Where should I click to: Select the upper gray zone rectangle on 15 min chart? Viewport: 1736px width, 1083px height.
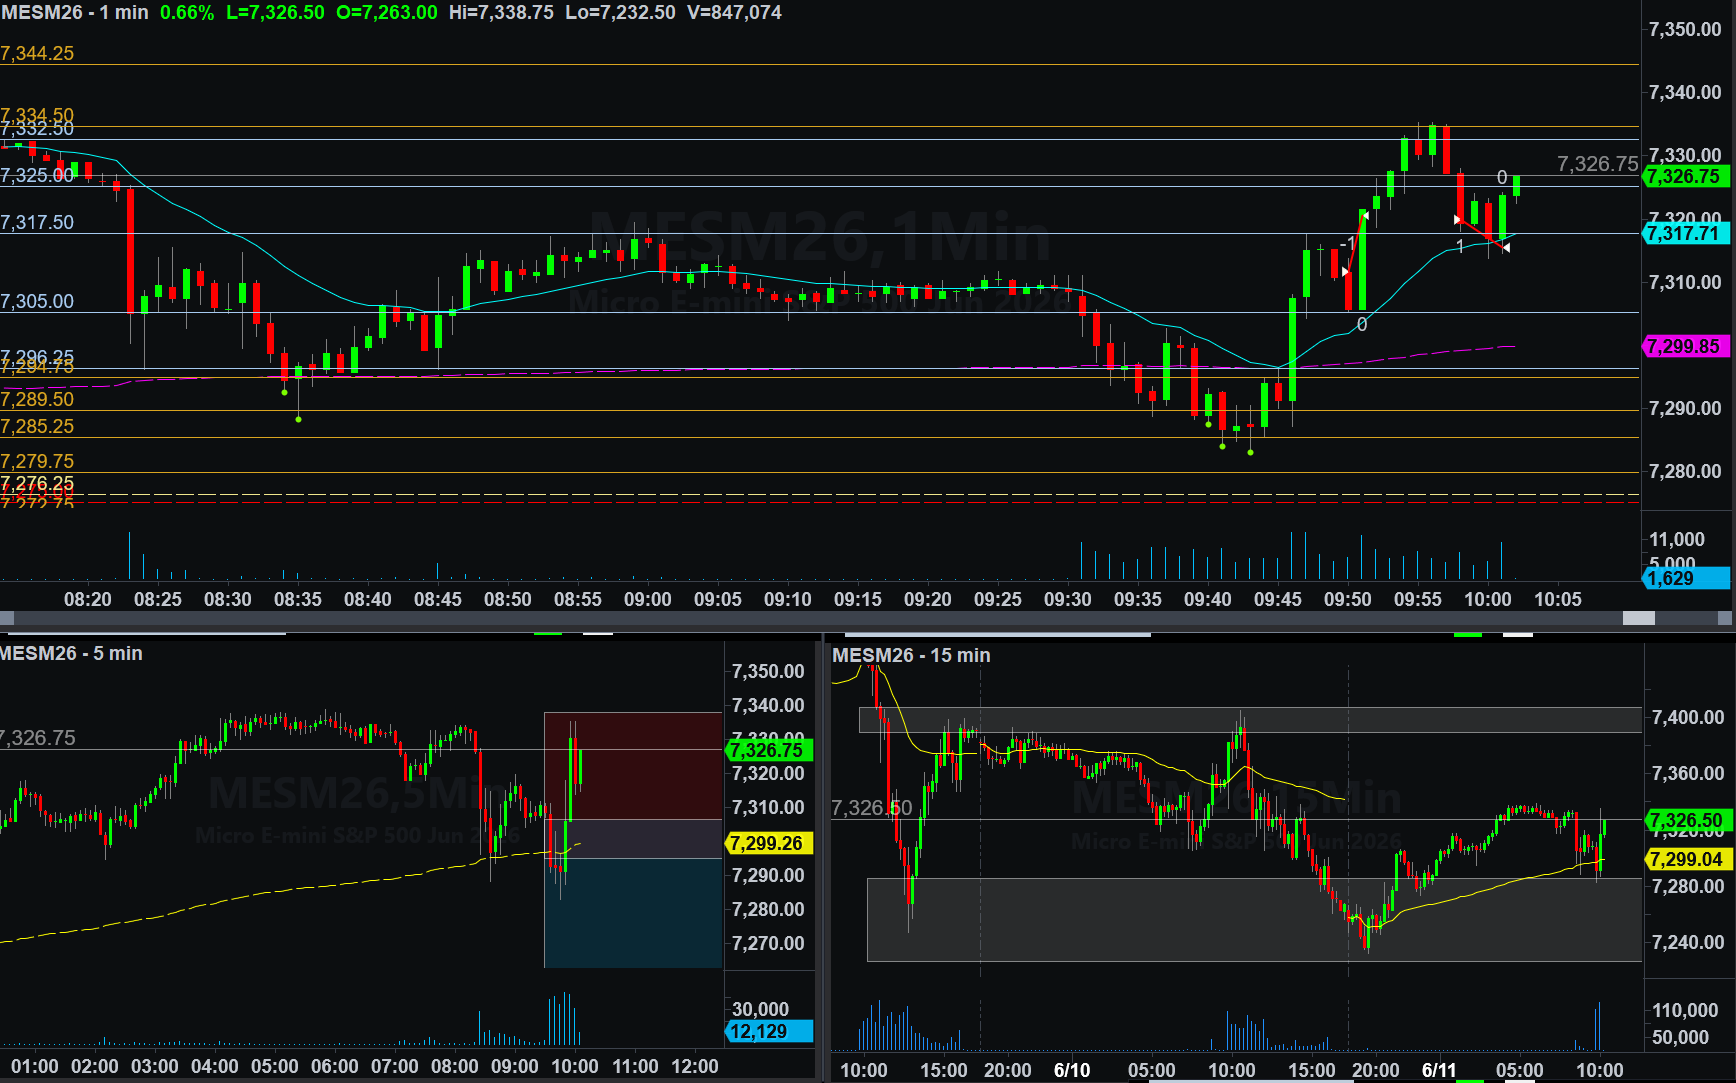click(1250, 720)
